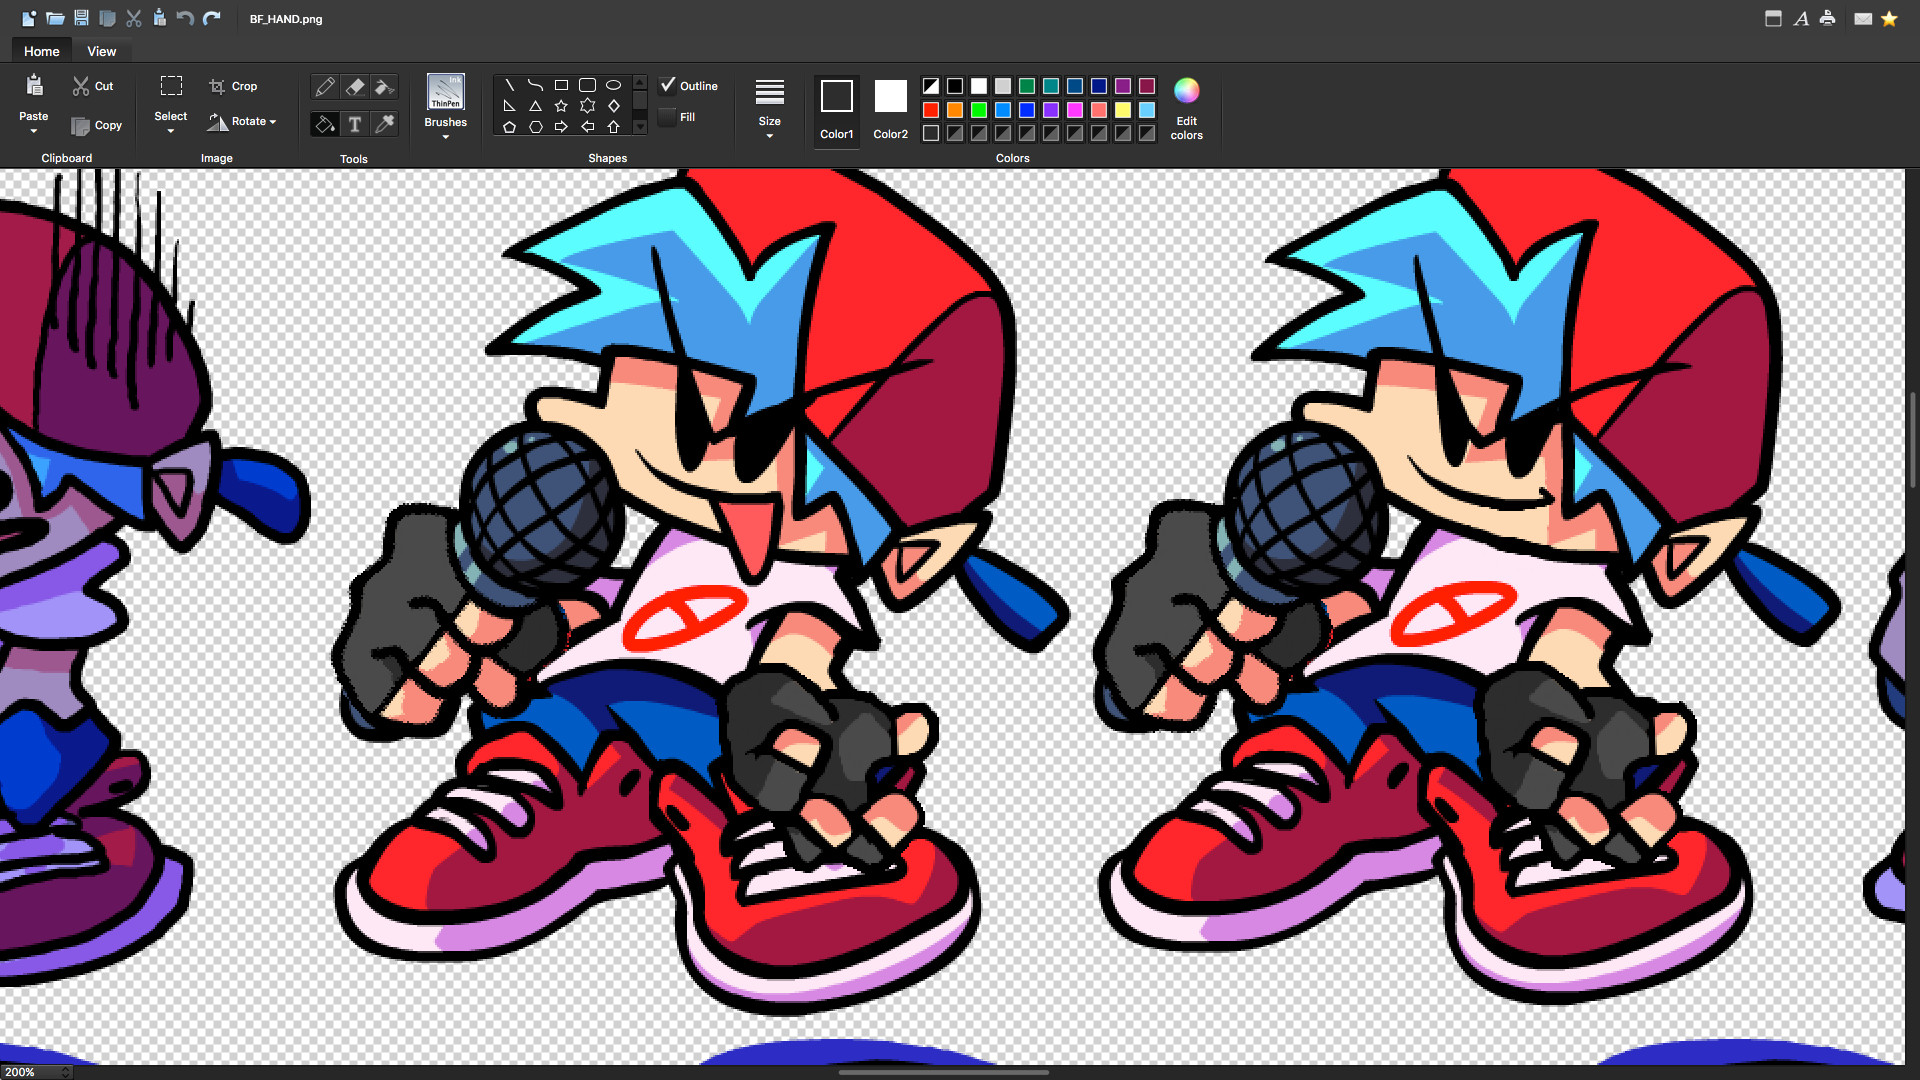Viewport: 1920px width, 1080px height.
Task: Switch to the View tab
Action: tap(101, 51)
